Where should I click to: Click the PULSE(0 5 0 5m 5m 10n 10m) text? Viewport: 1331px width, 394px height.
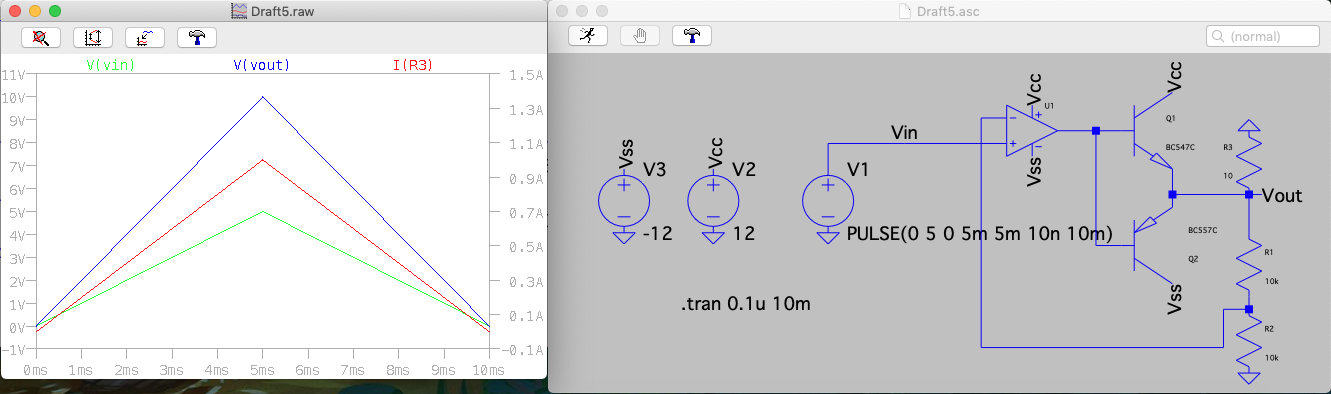coord(980,235)
